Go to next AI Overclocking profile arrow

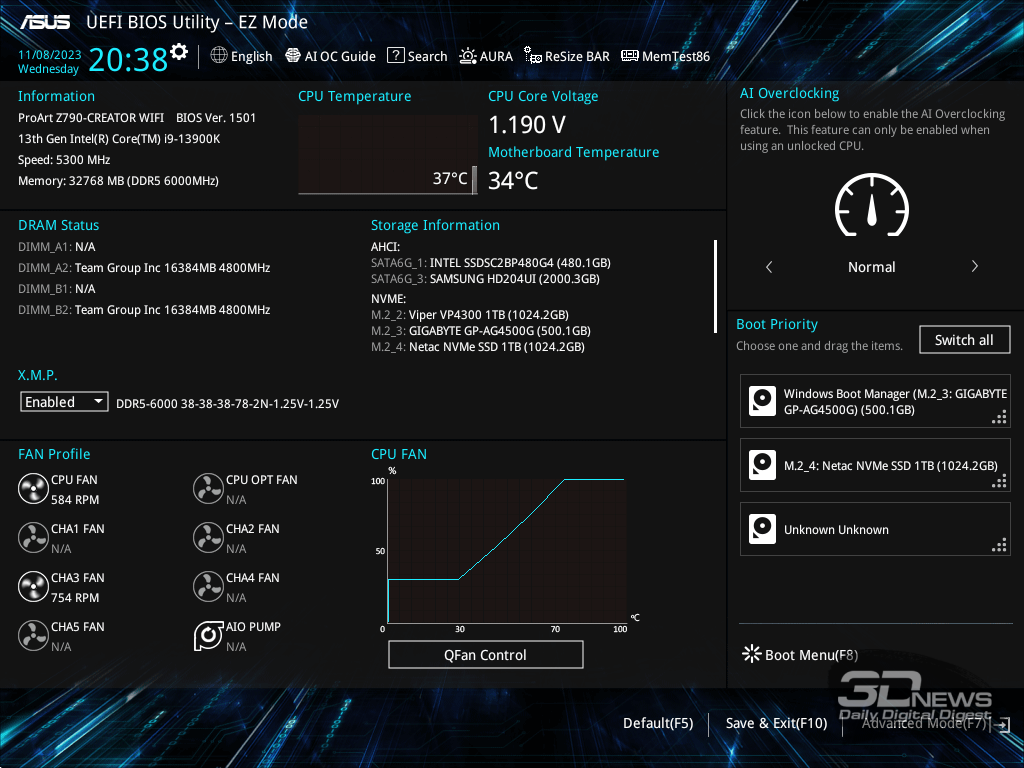pos(974,266)
